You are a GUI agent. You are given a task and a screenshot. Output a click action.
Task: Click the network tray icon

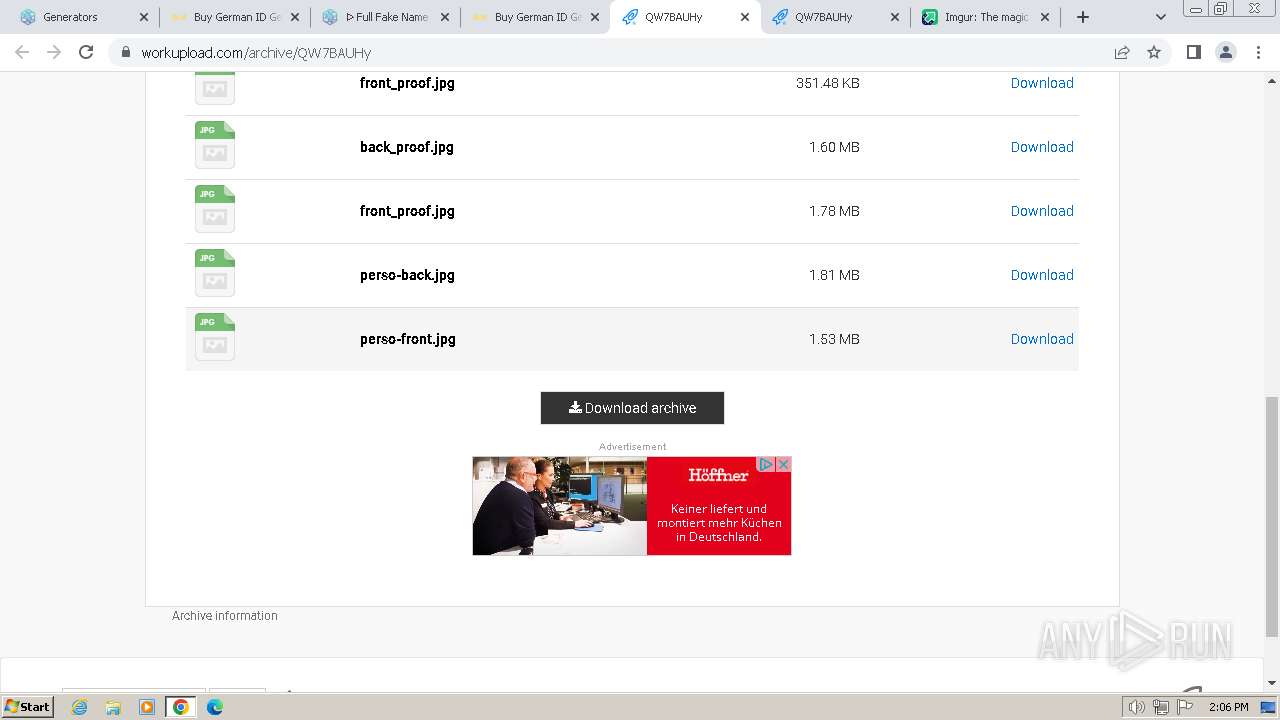coord(1161,707)
